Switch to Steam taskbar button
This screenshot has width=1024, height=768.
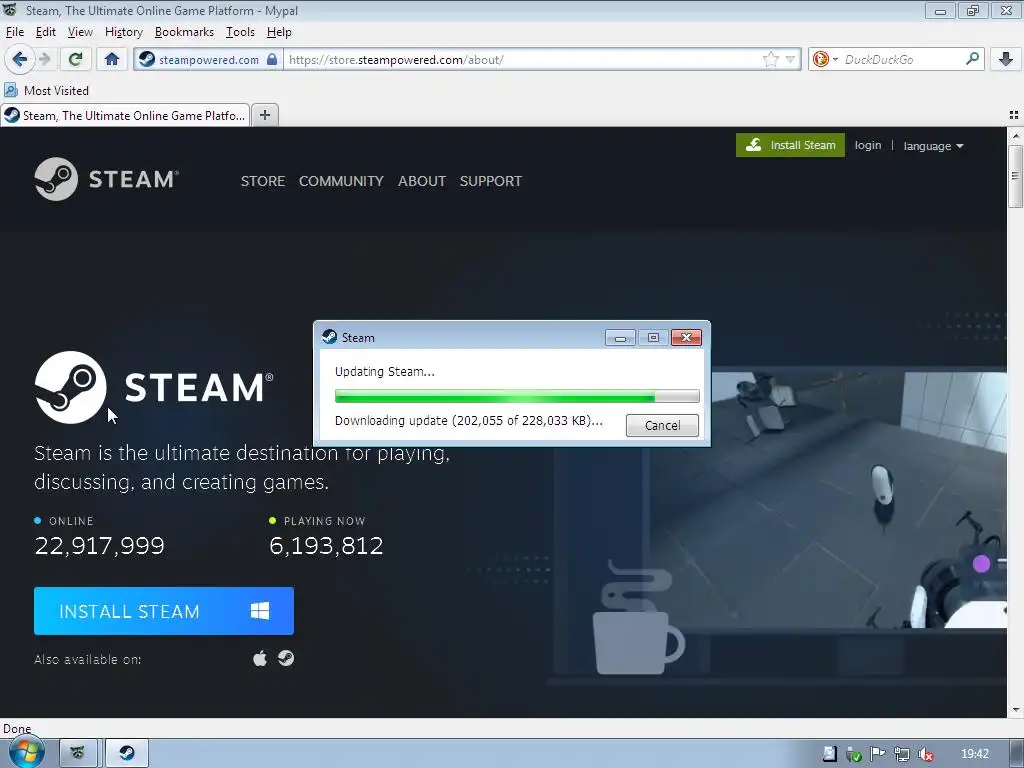click(127, 753)
